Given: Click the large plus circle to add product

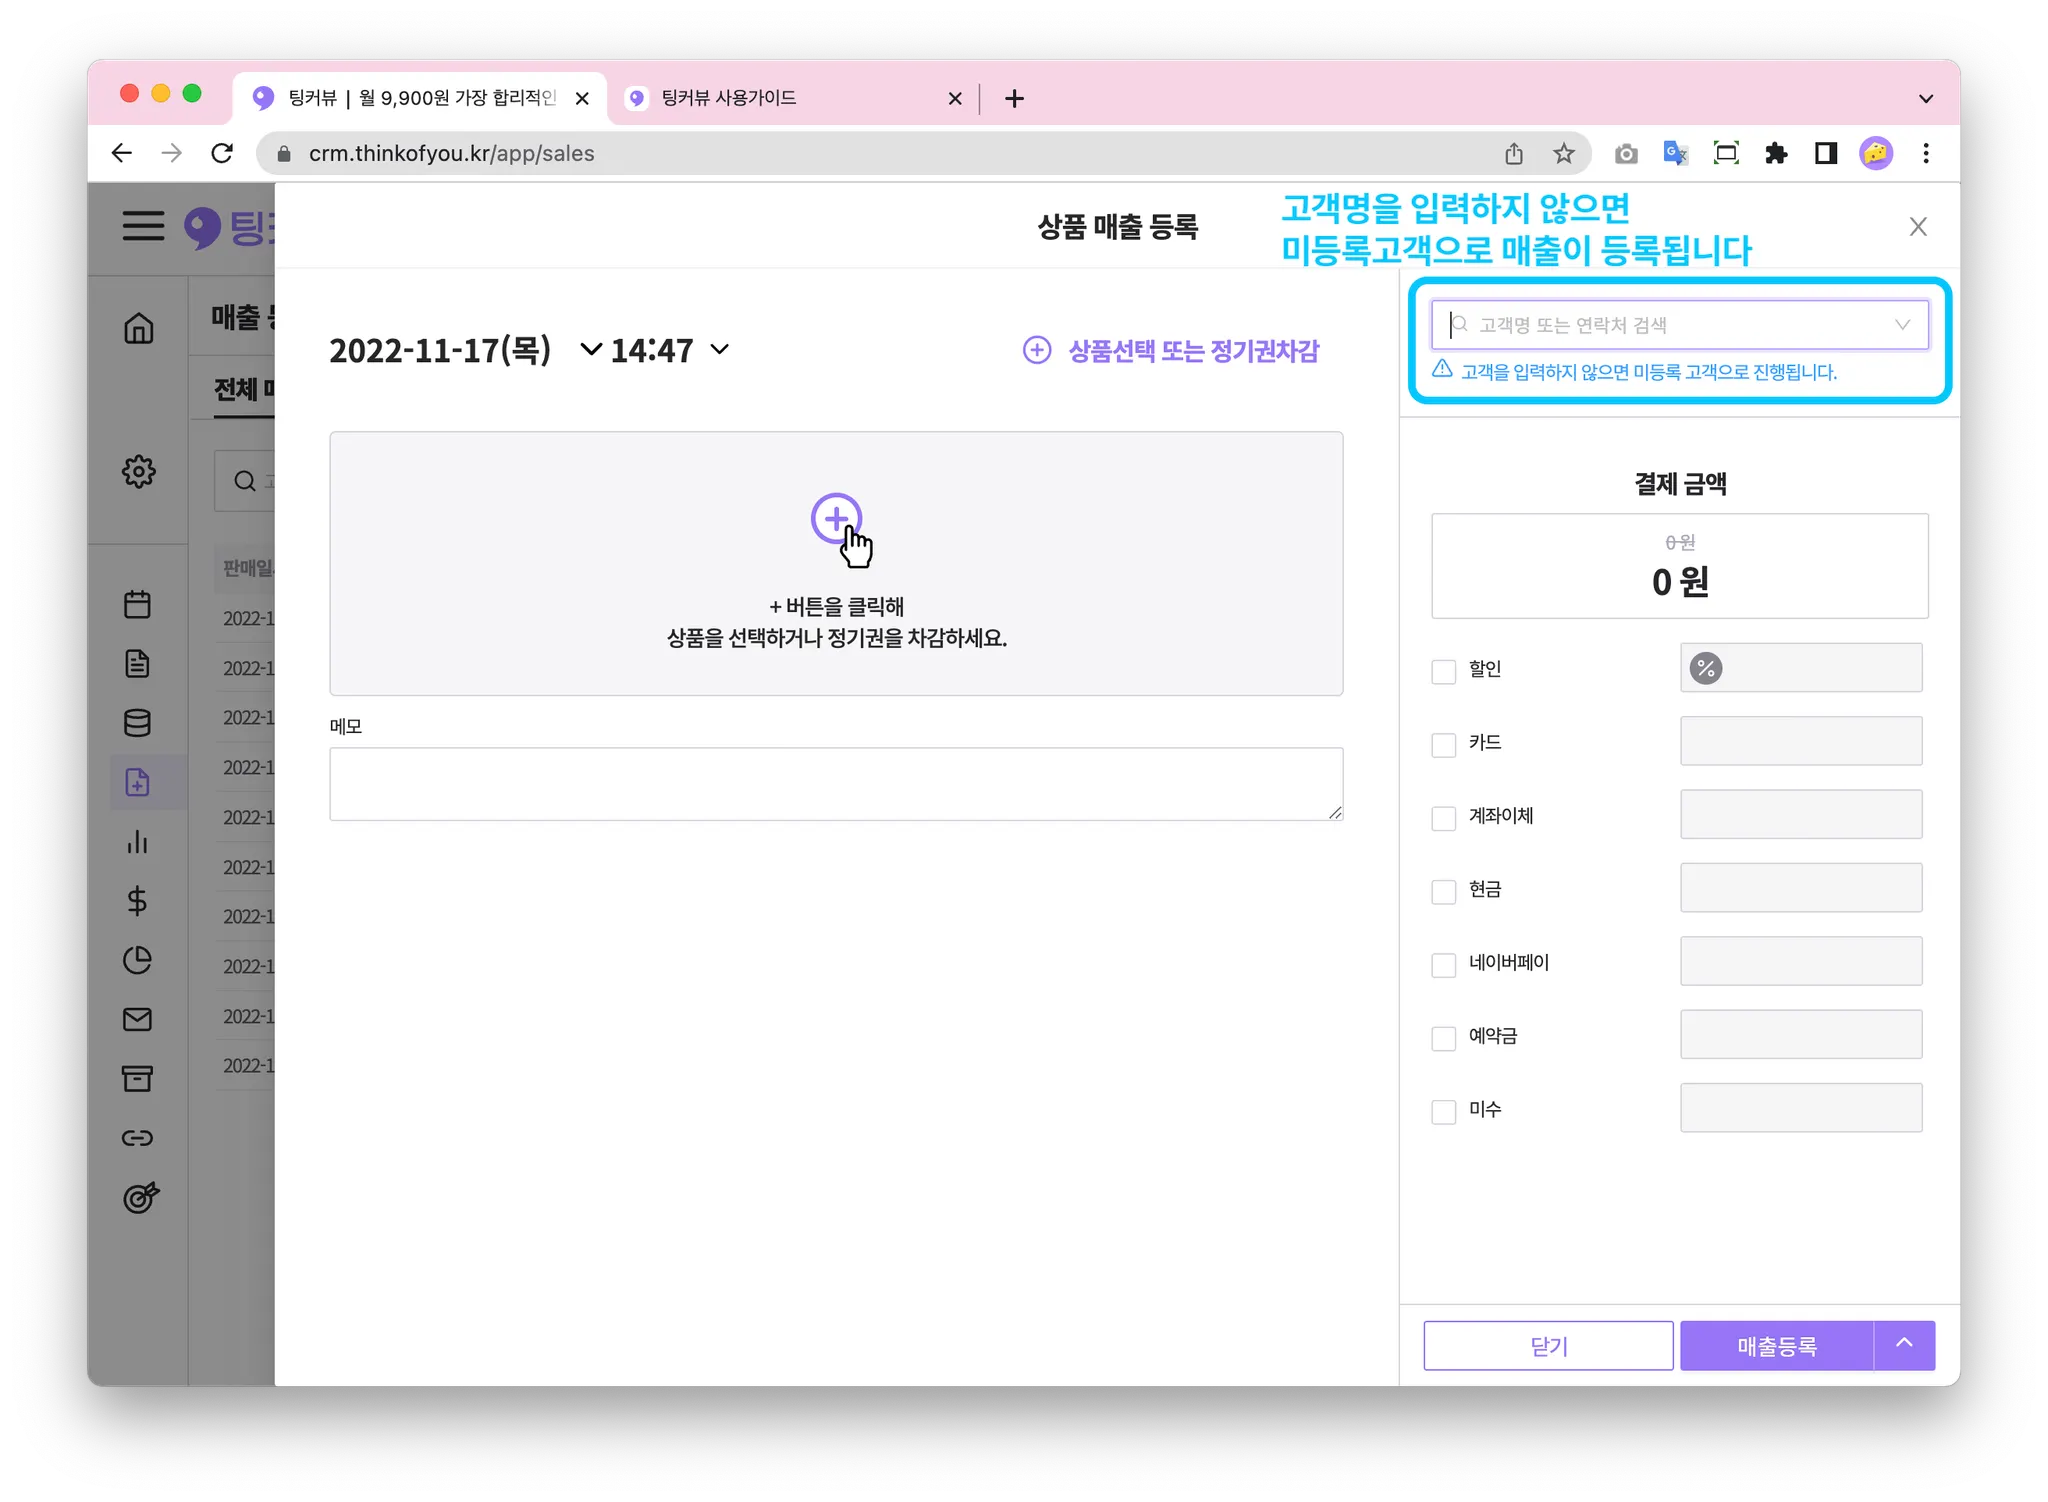Looking at the screenshot, I should click(x=835, y=518).
